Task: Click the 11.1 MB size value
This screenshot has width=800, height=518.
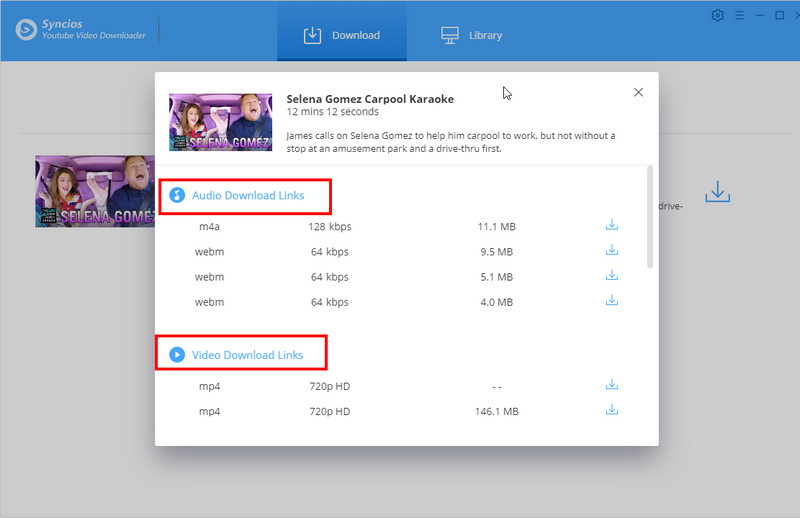Action: tap(496, 227)
